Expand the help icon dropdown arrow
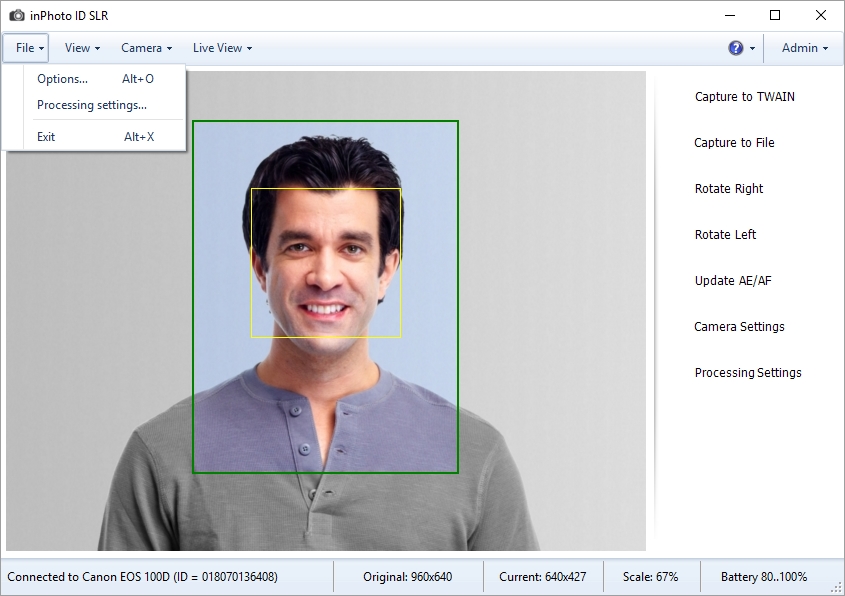This screenshot has width=845, height=596. pyautogui.click(x=752, y=48)
